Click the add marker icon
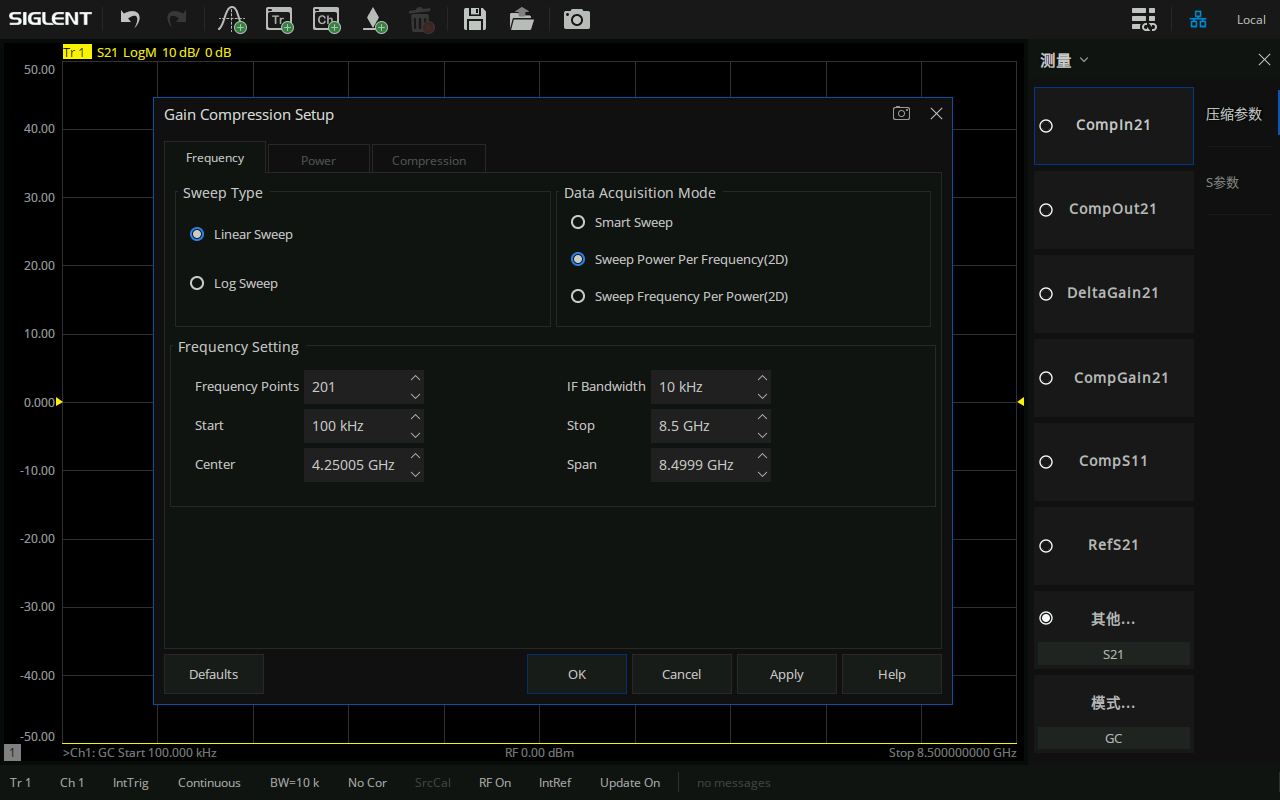Image resolution: width=1280 pixels, height=800 pixels. click(x=374, y=19)
